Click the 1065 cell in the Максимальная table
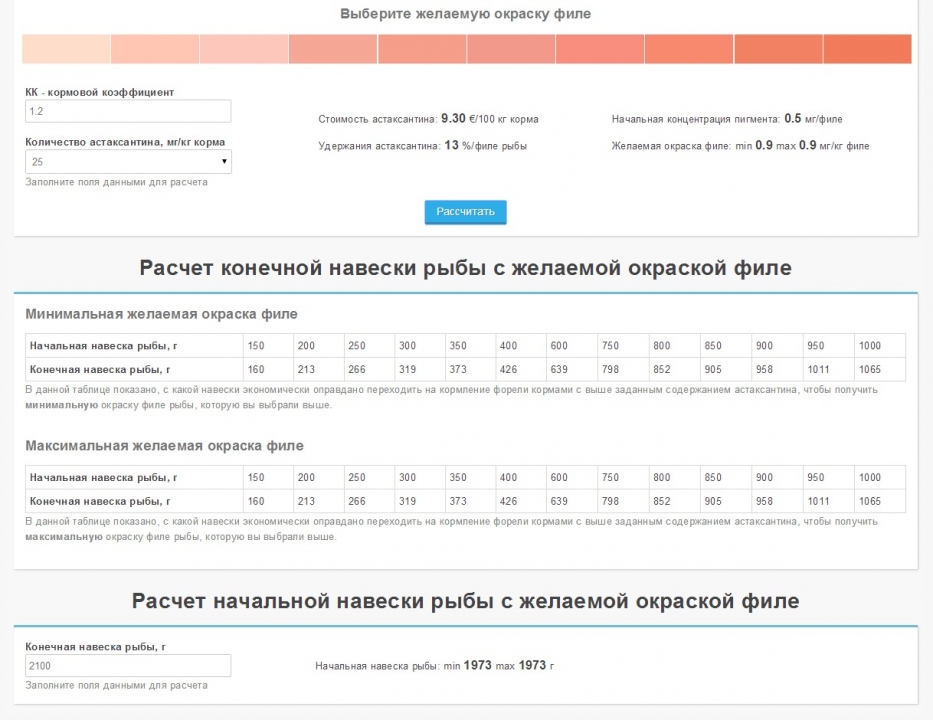The height and width of the screenshot is (720, 933). coord(879,501)
